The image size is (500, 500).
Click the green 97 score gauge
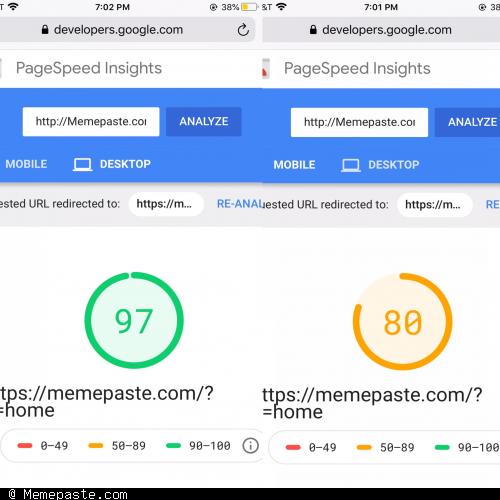[134, 320]
